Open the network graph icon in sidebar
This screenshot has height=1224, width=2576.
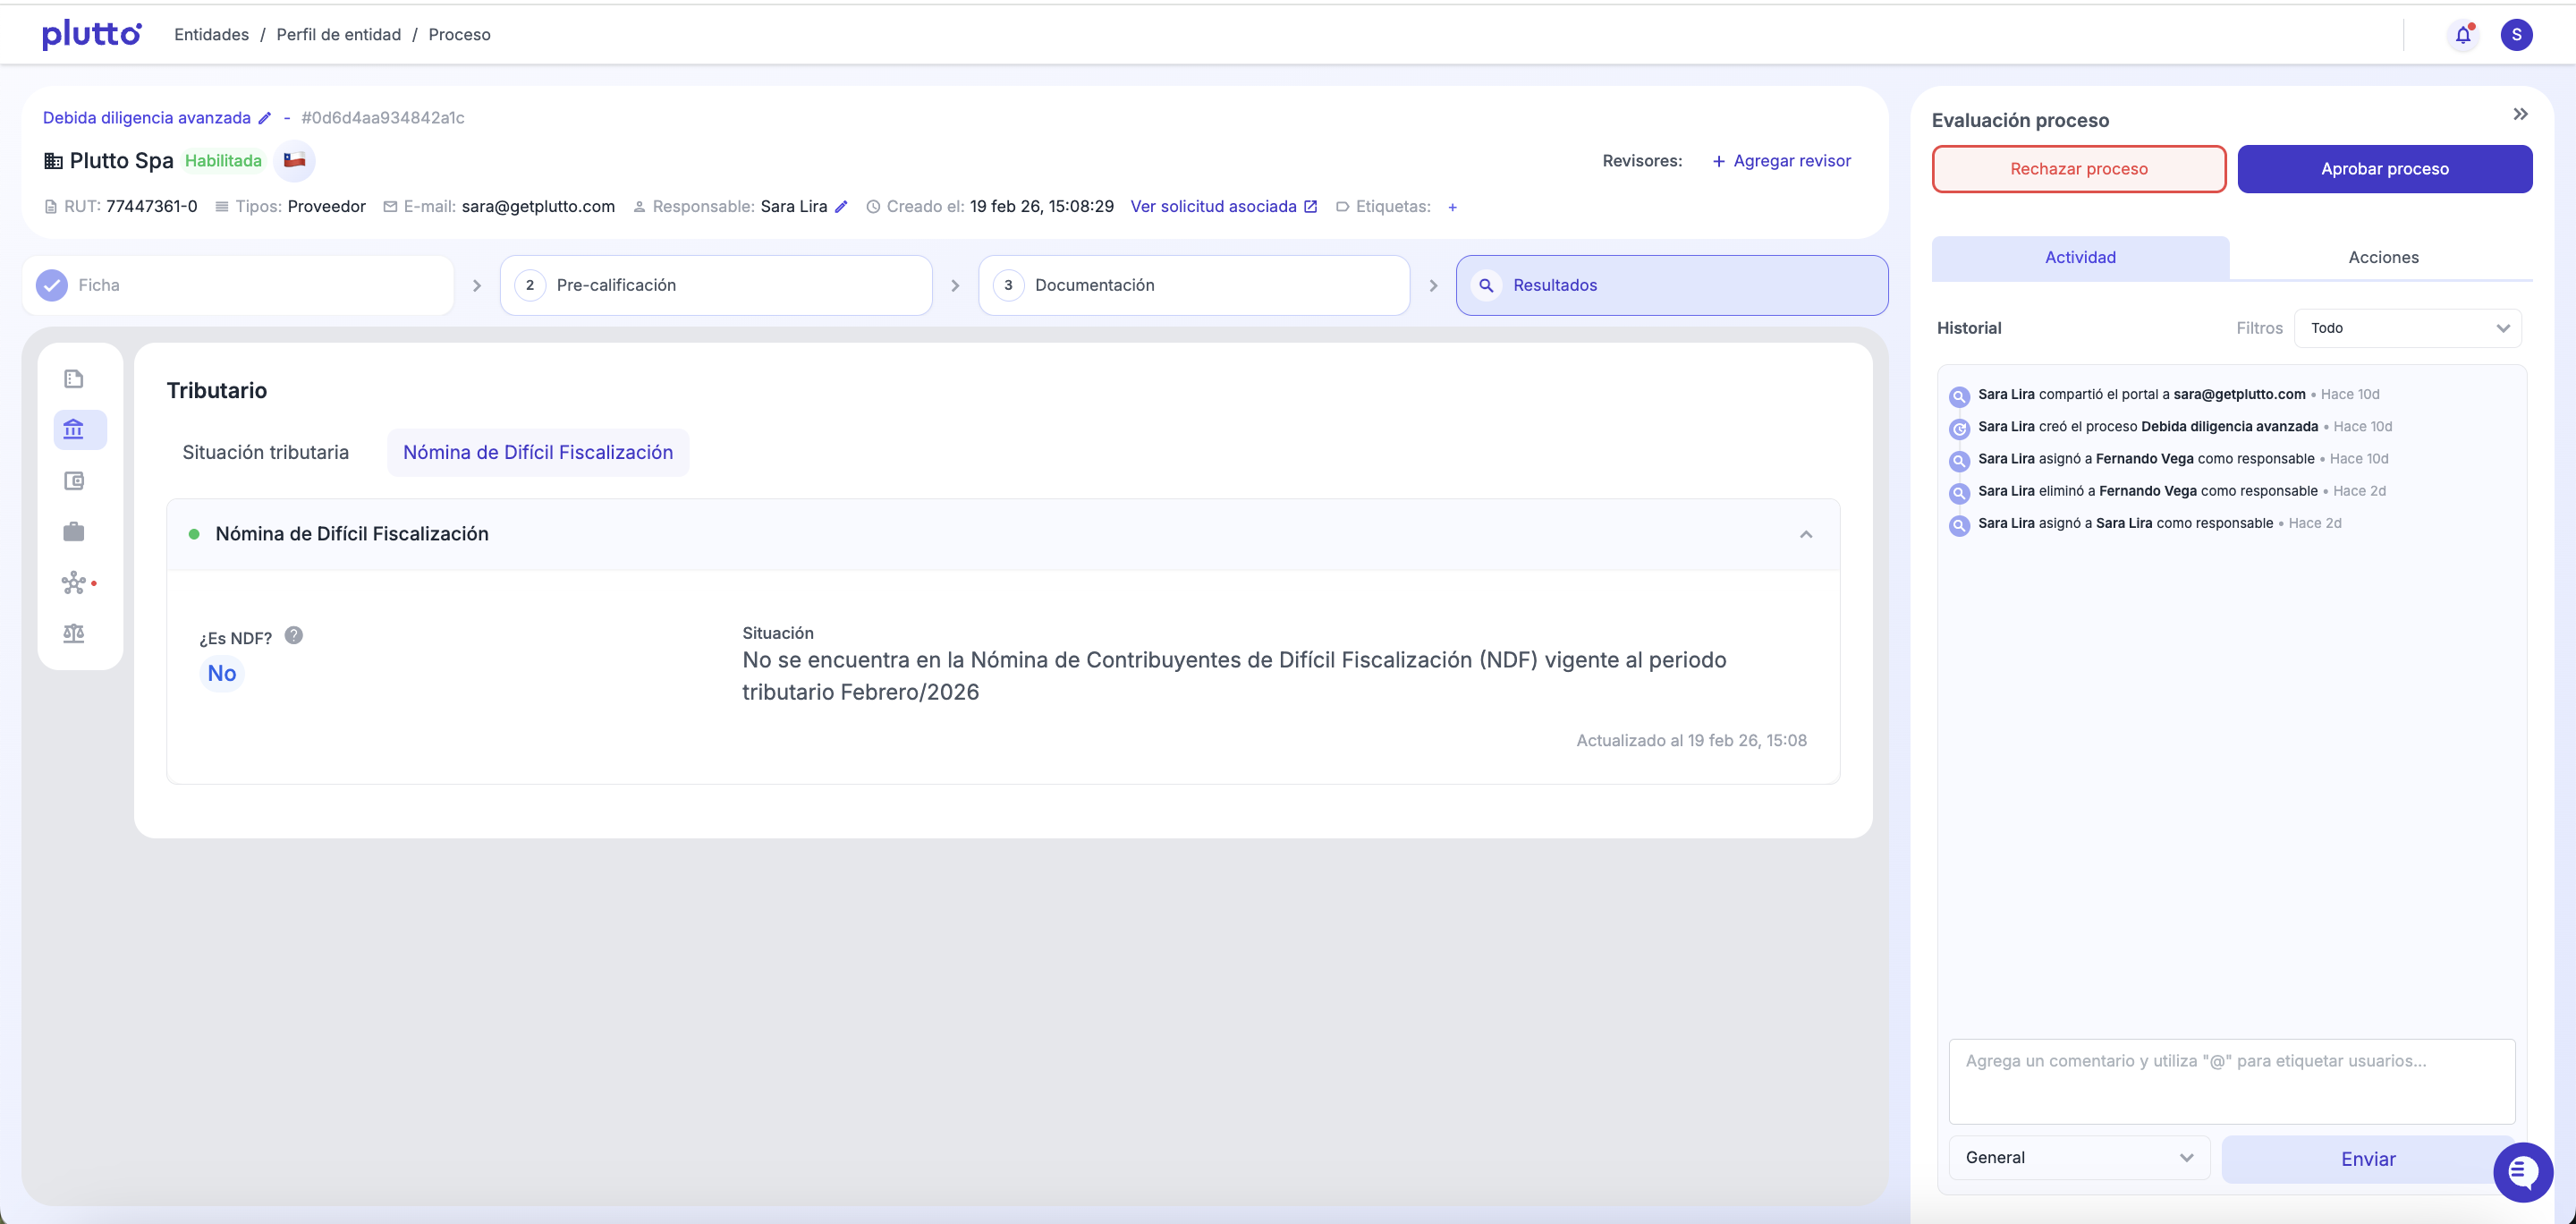coord(74,583)
